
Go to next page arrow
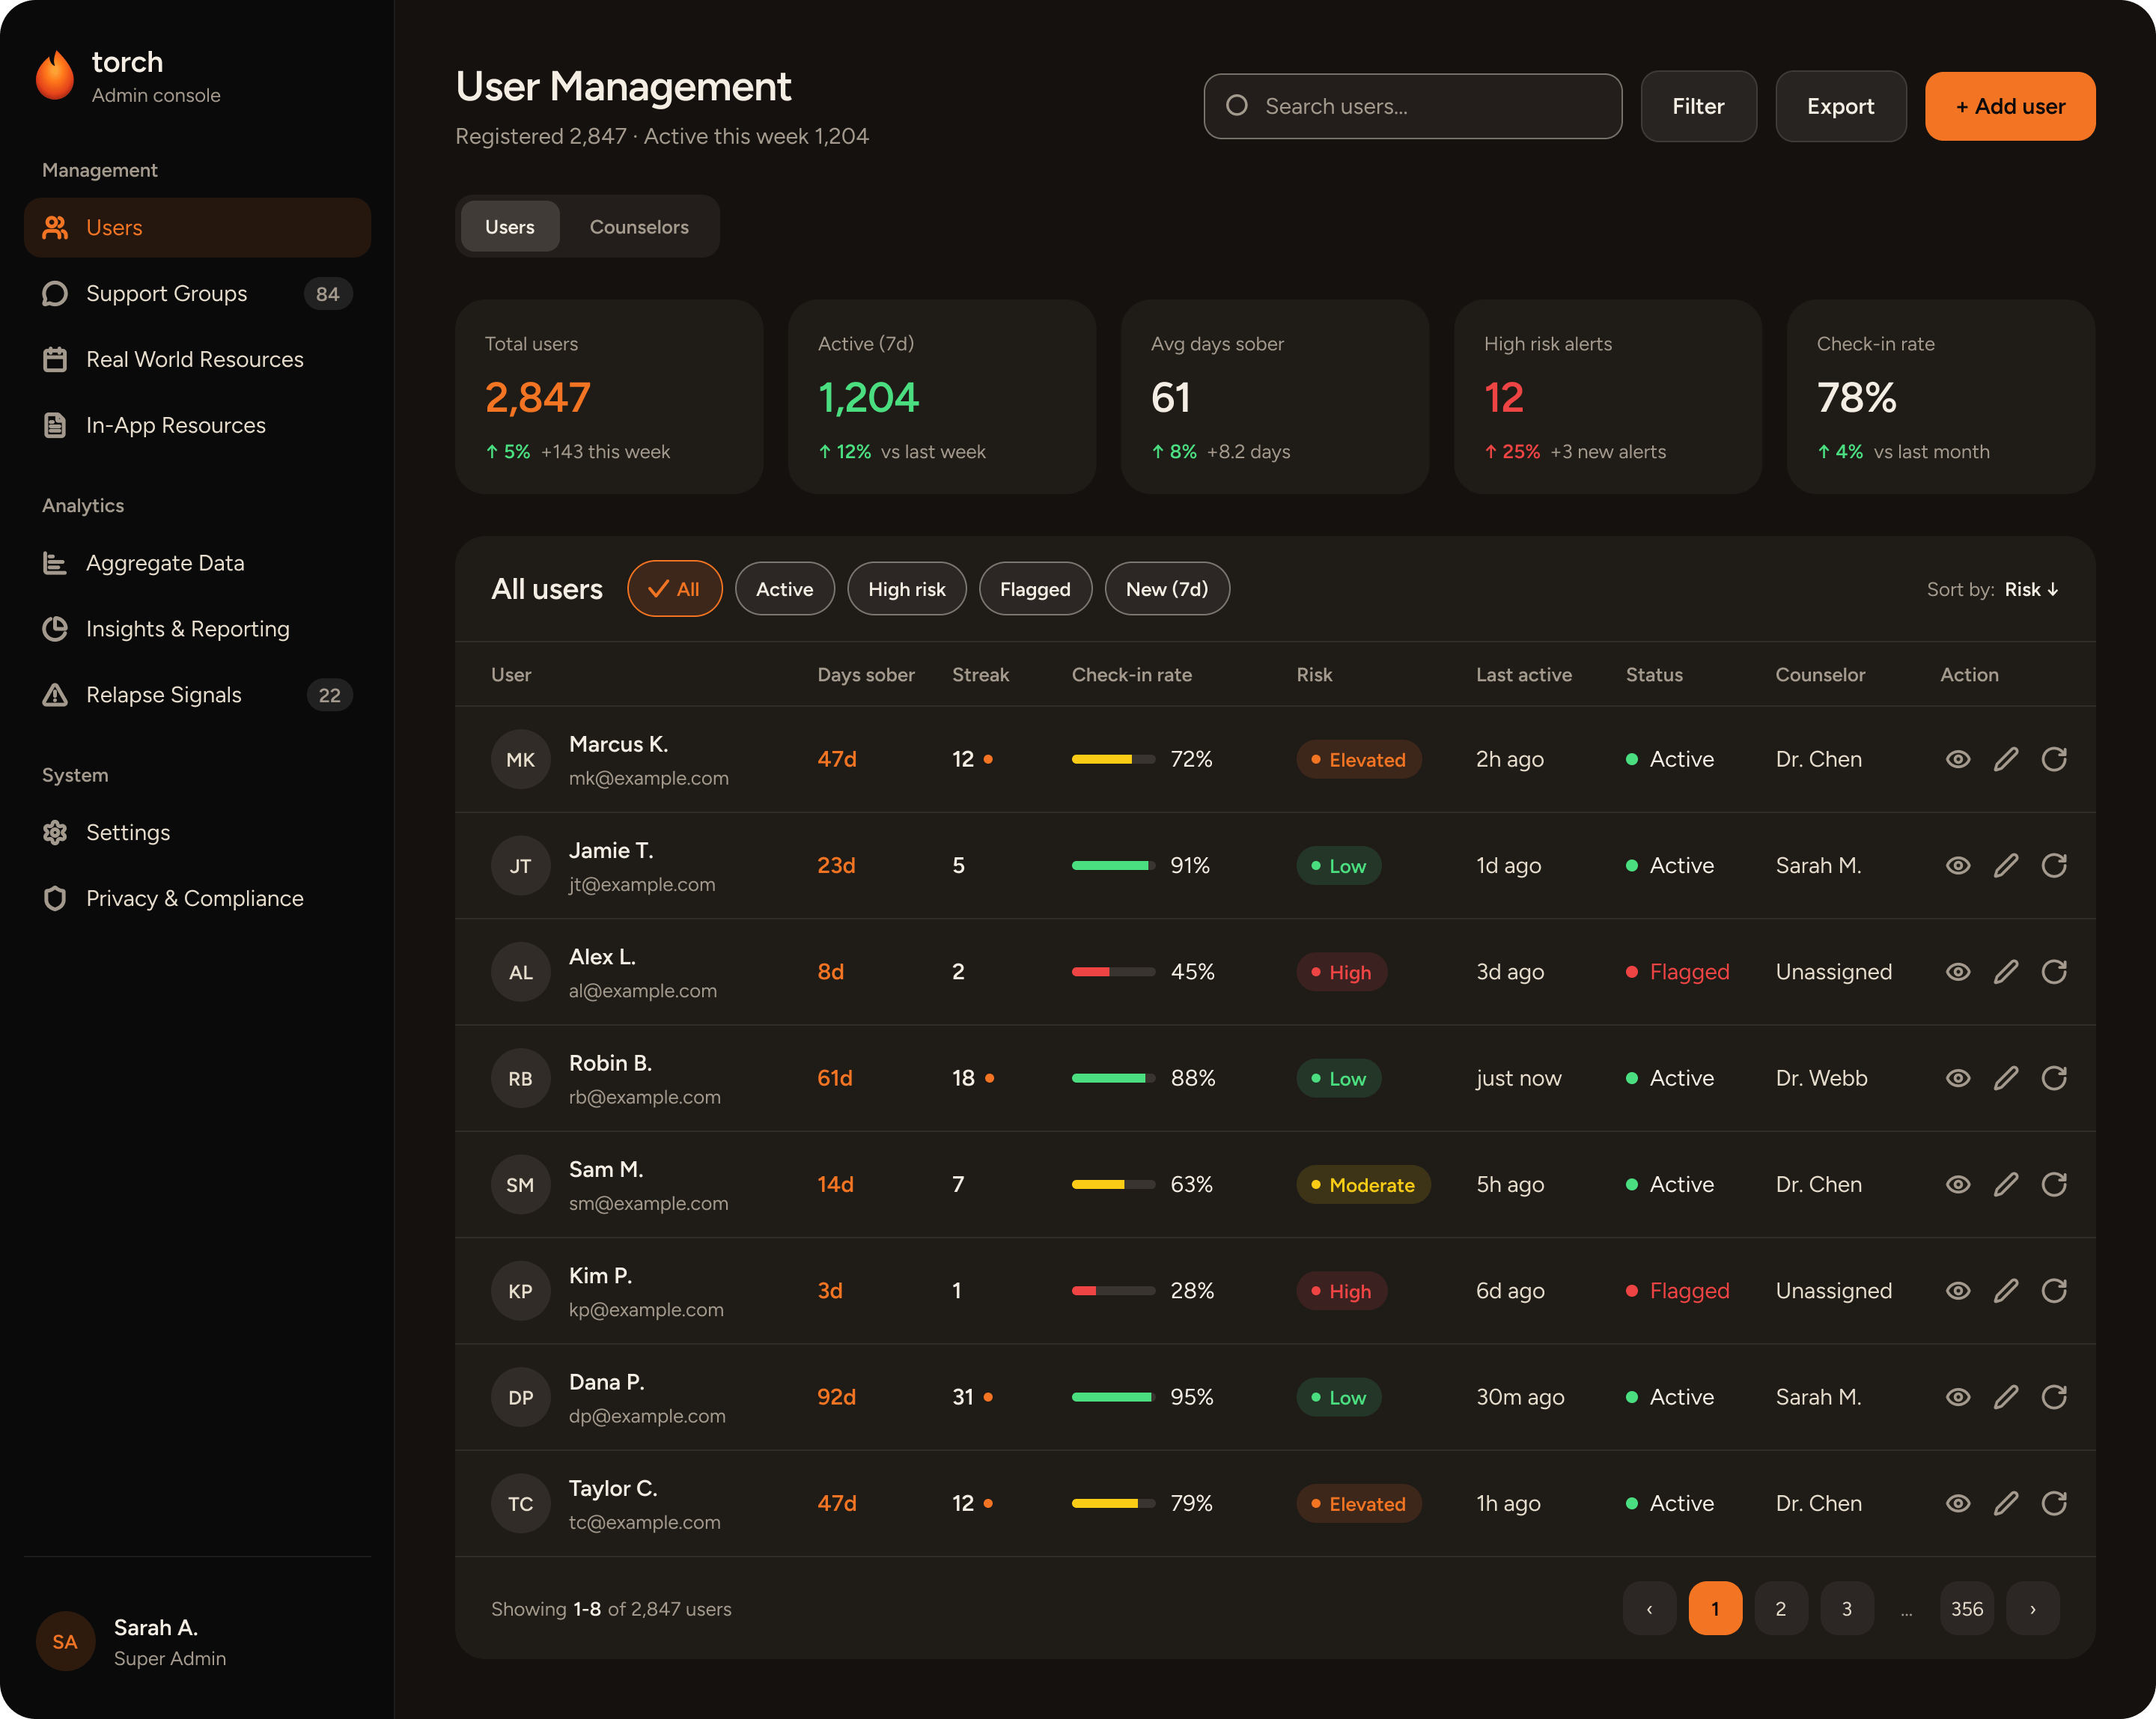[x=2032, y=1609]
